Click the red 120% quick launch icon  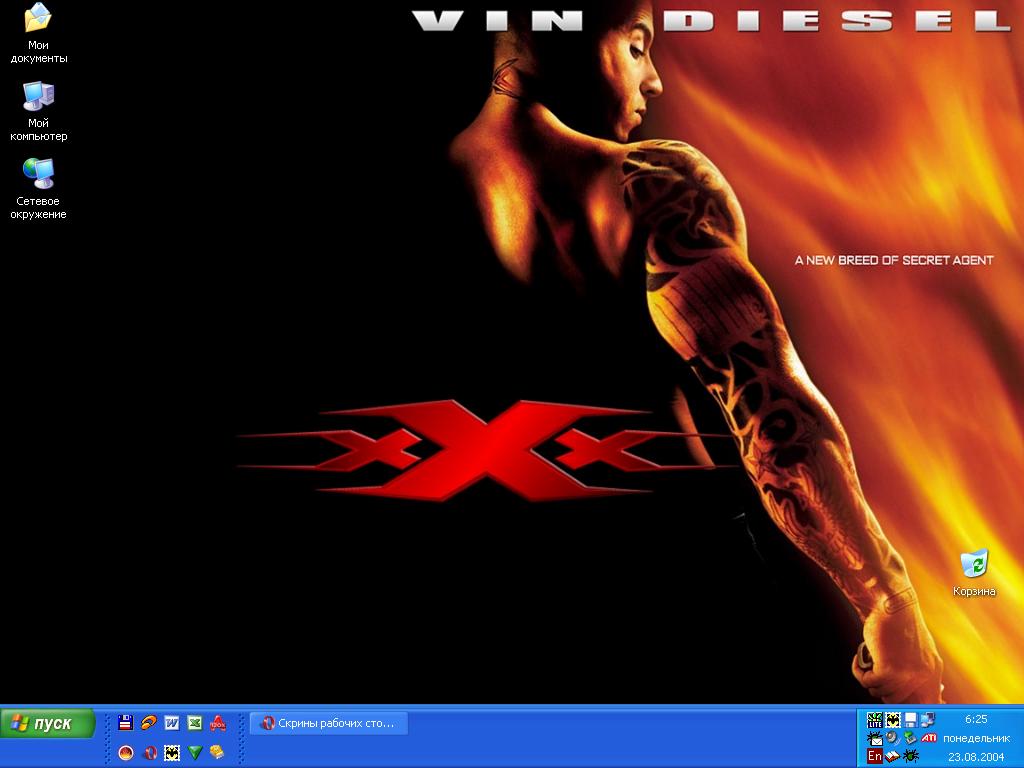(x=218, y=723)
